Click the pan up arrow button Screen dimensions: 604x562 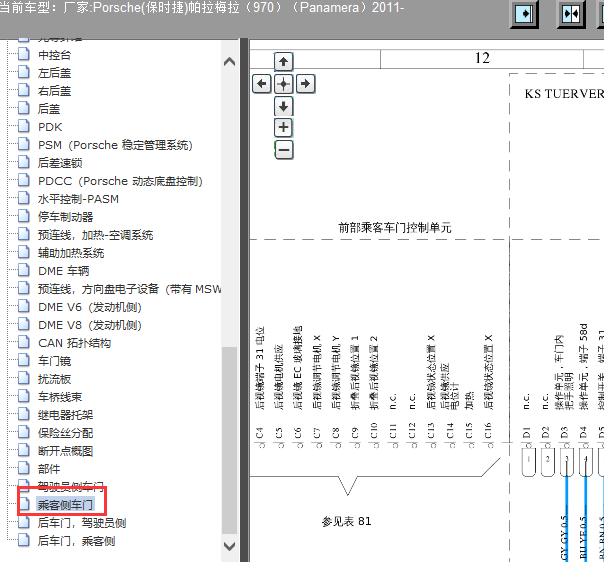pyautogui.click(x=284, y=62)
